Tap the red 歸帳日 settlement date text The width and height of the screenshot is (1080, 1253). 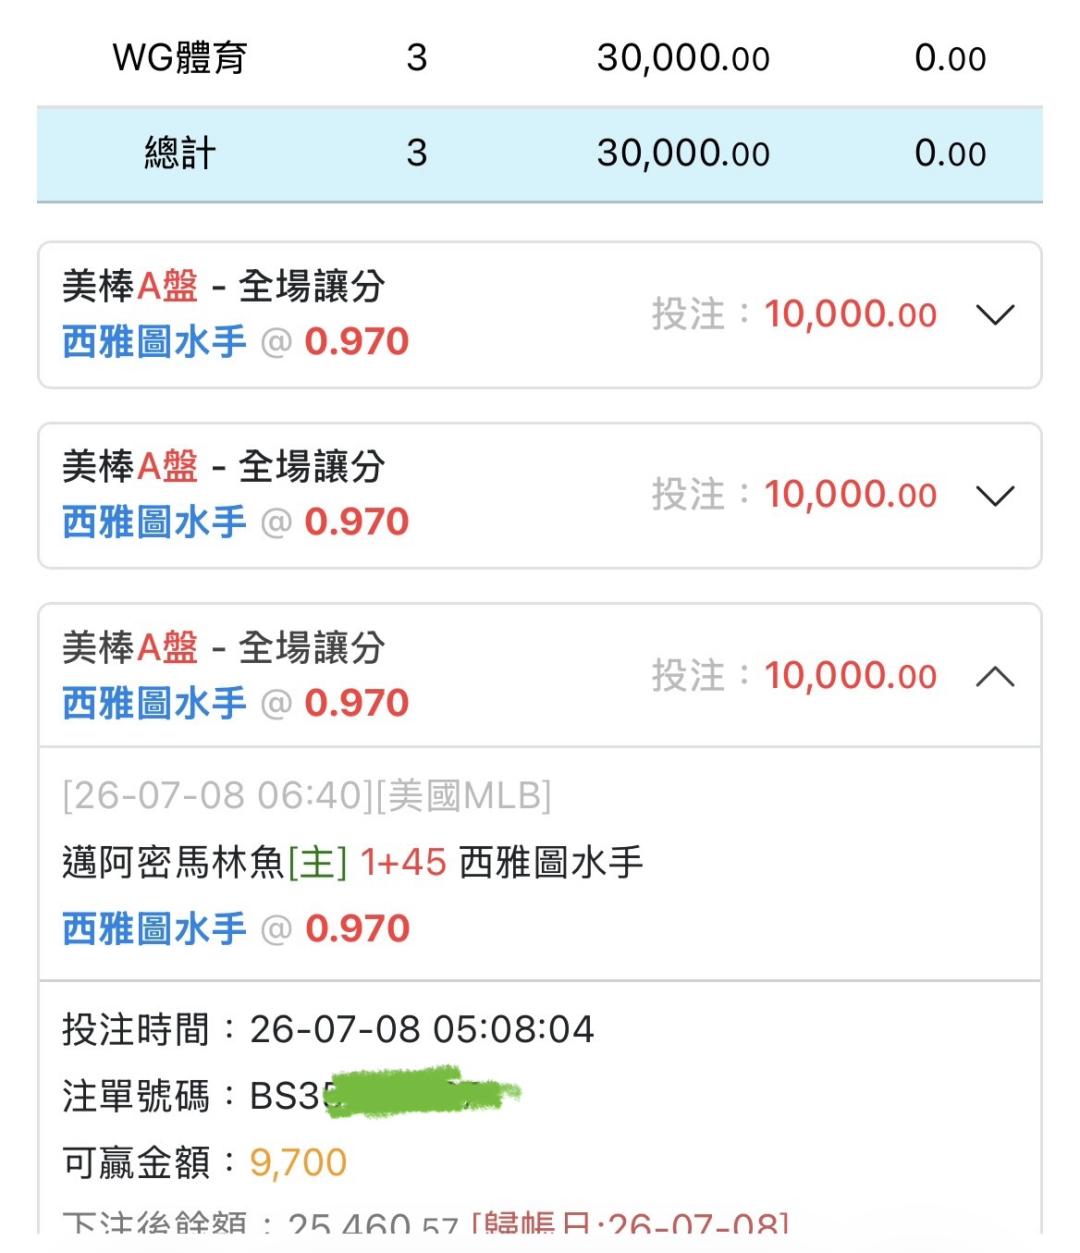629,1221
